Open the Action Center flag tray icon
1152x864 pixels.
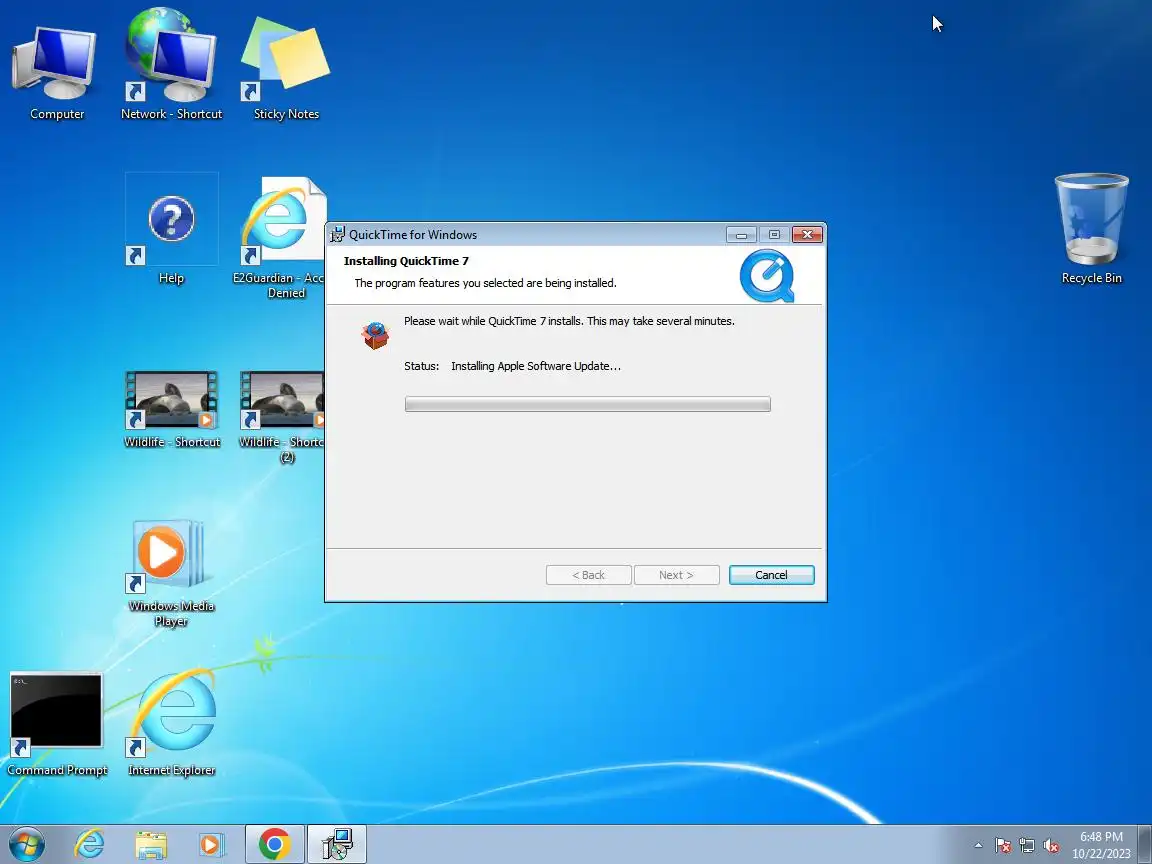tap(1003, 846)
